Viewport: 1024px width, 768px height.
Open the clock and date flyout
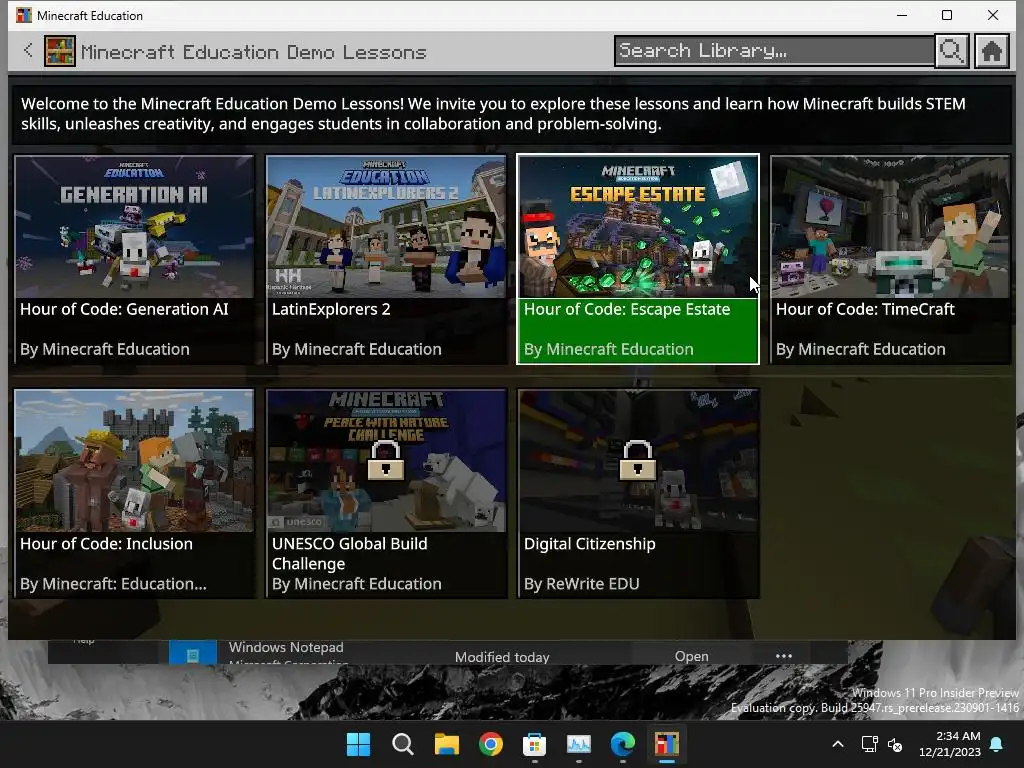tap(950, 744)
